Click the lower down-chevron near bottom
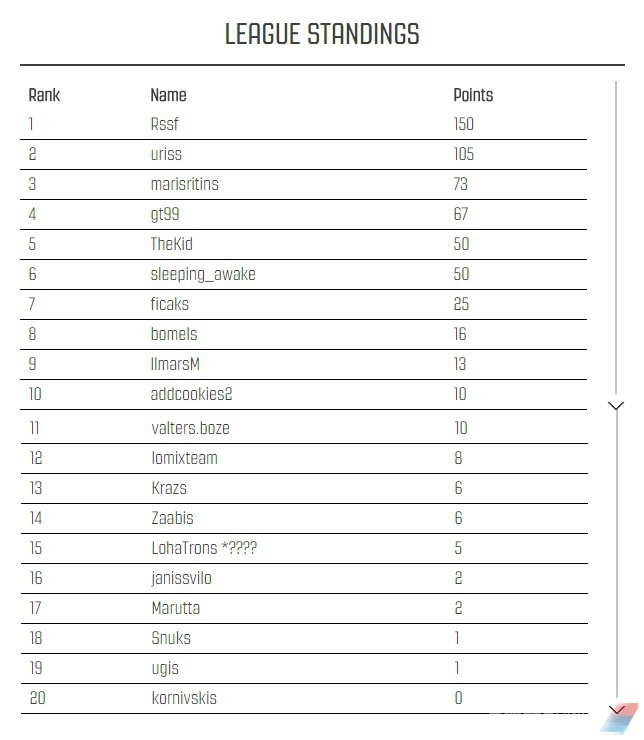Image resolution: width=644 pixels, height=740 pixels. (617, 709)
